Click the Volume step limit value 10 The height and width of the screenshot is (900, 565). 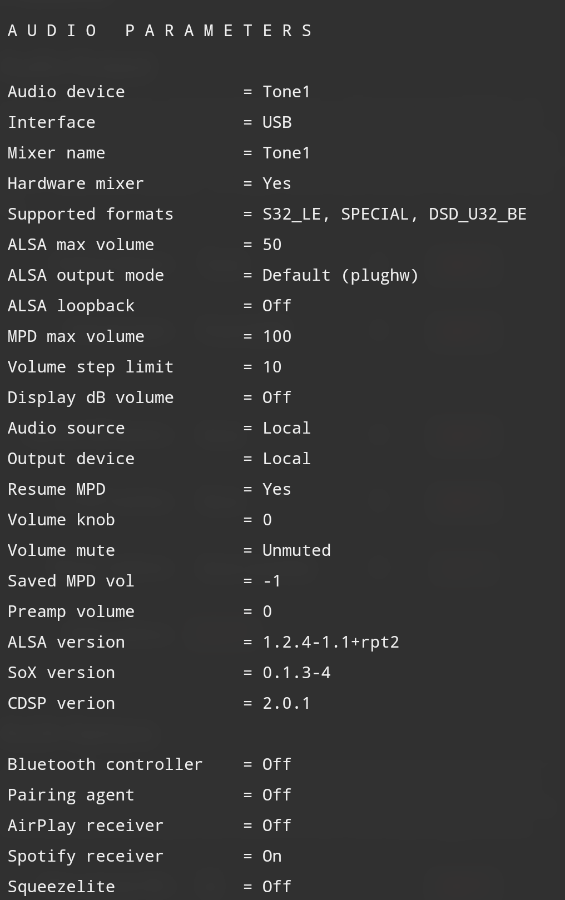[272, 367]
